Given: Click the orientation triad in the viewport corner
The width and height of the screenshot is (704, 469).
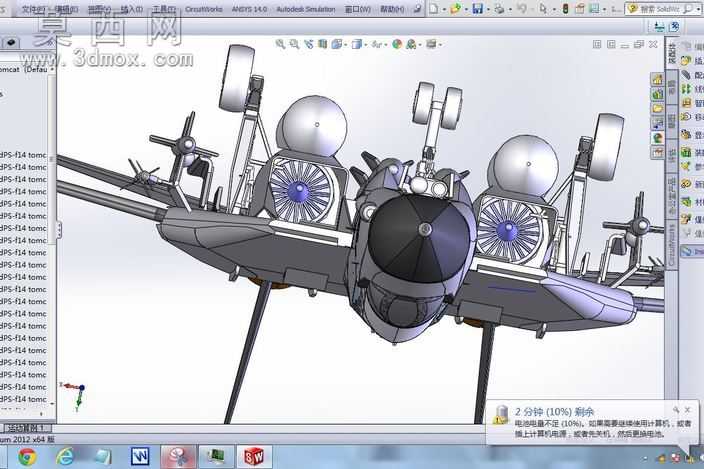Looking at the screenshot, I should [x=75, y=395].
